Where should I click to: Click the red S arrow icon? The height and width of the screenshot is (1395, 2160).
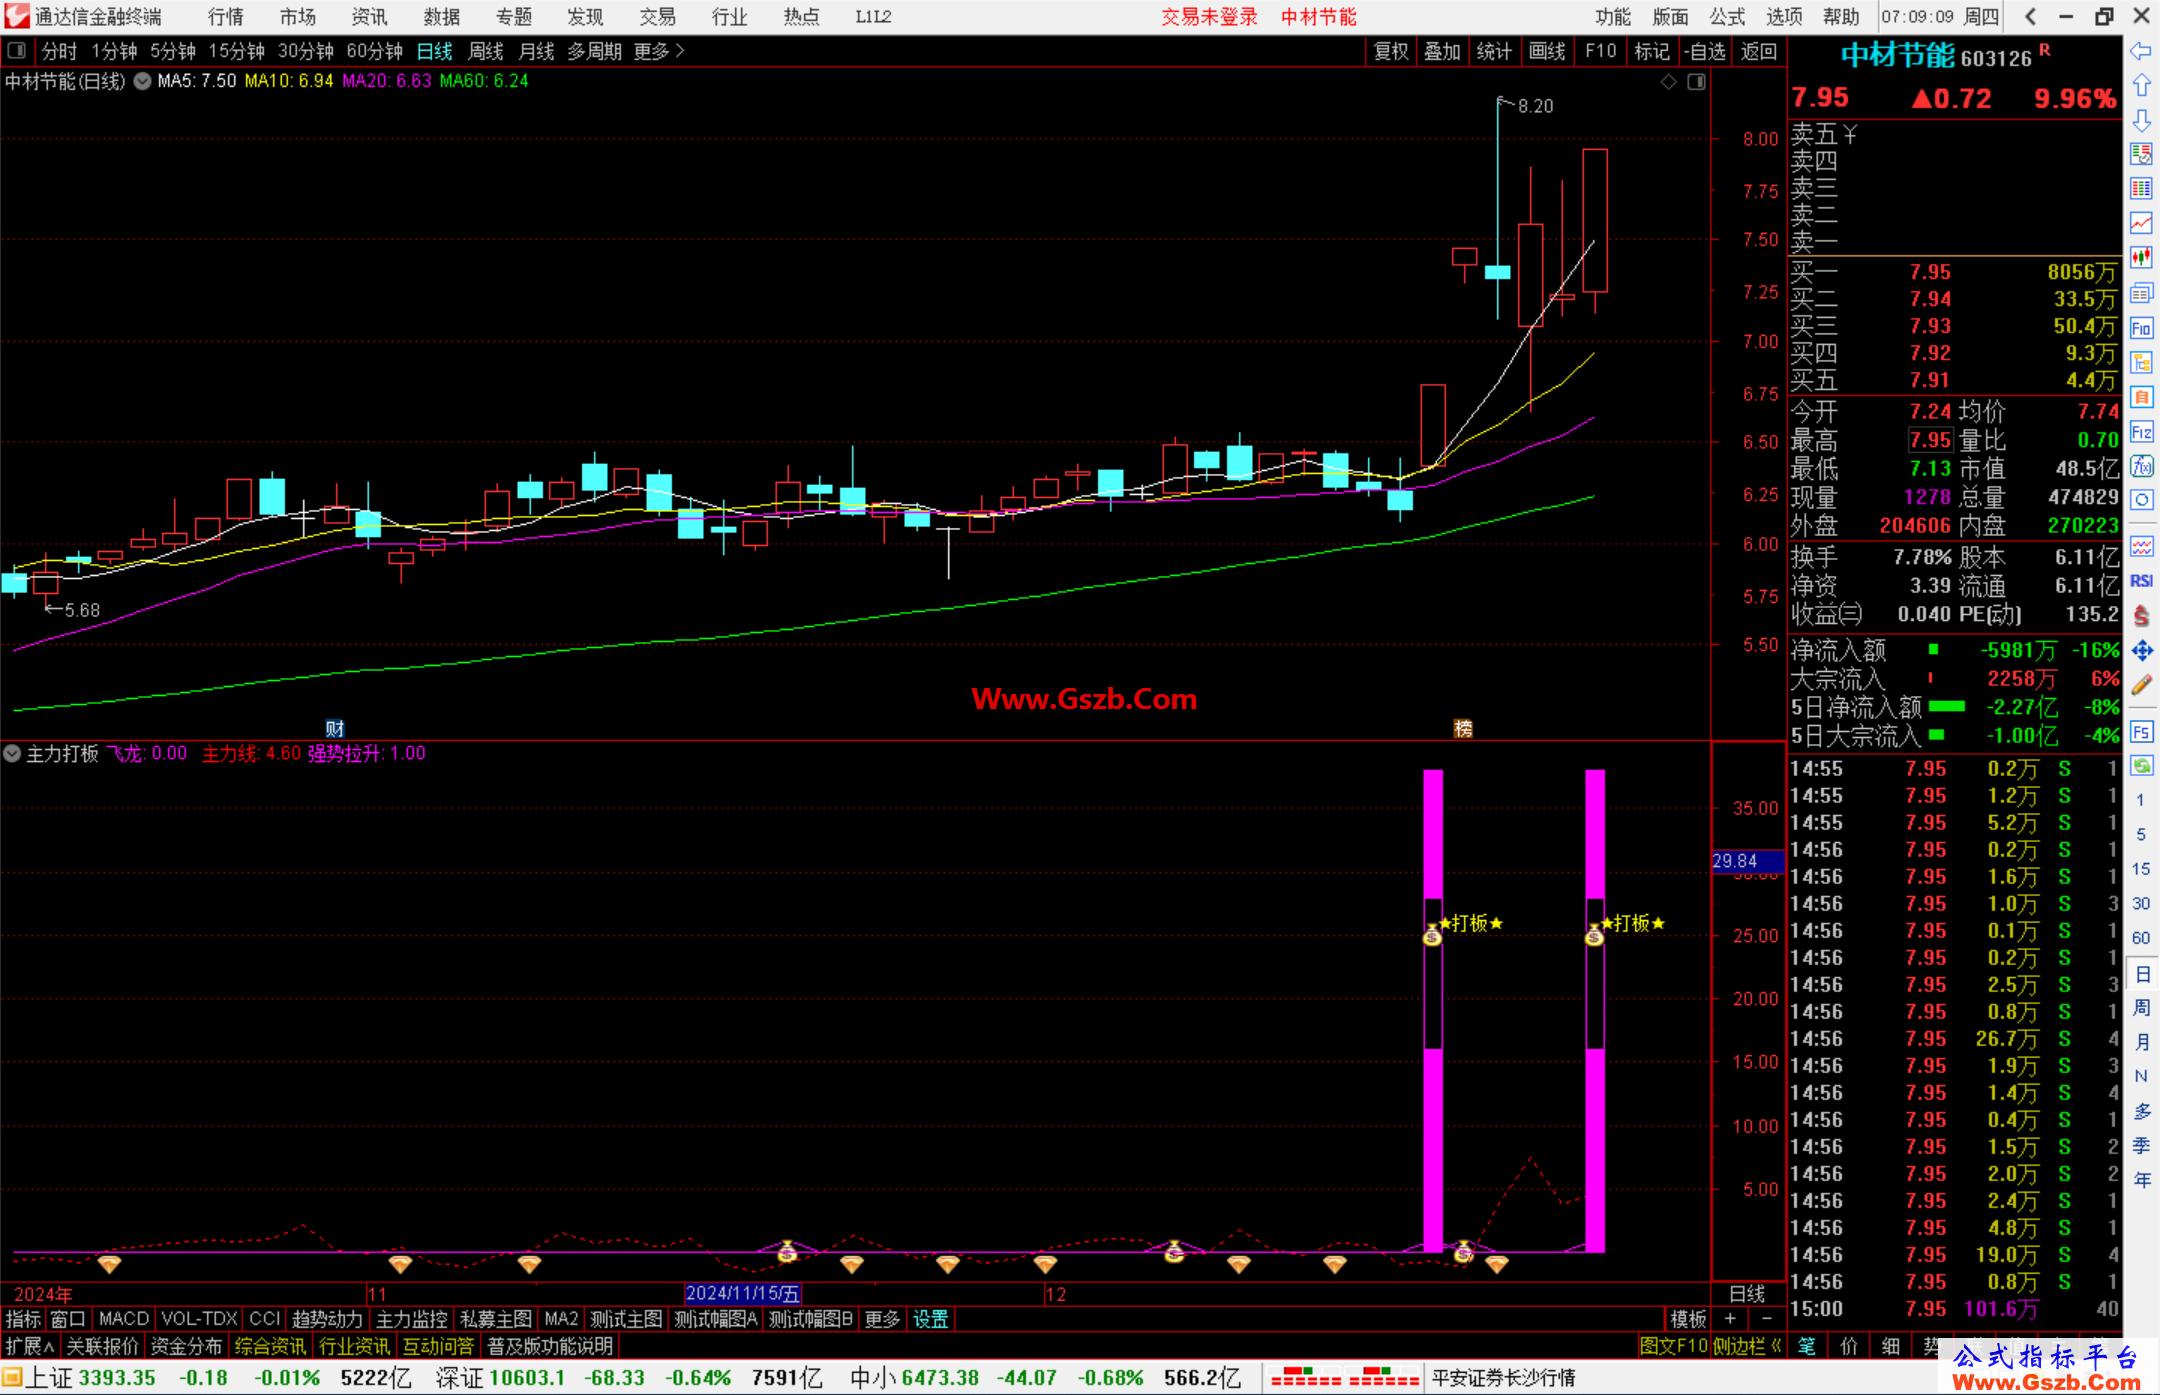(2141, 616)
